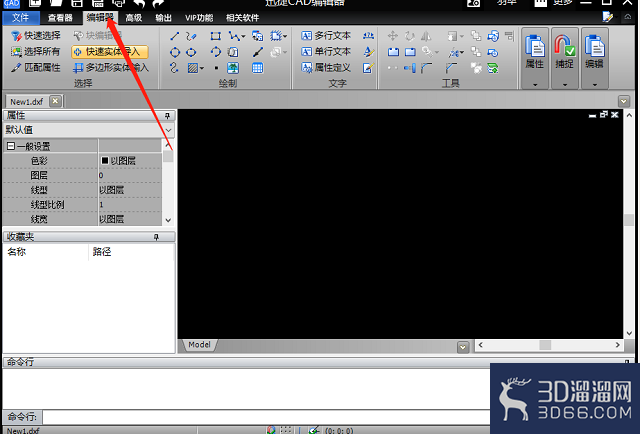This screenshot has width=640, height=434.
Task: Select the Circle drawing tool
Action: [175, 52]
